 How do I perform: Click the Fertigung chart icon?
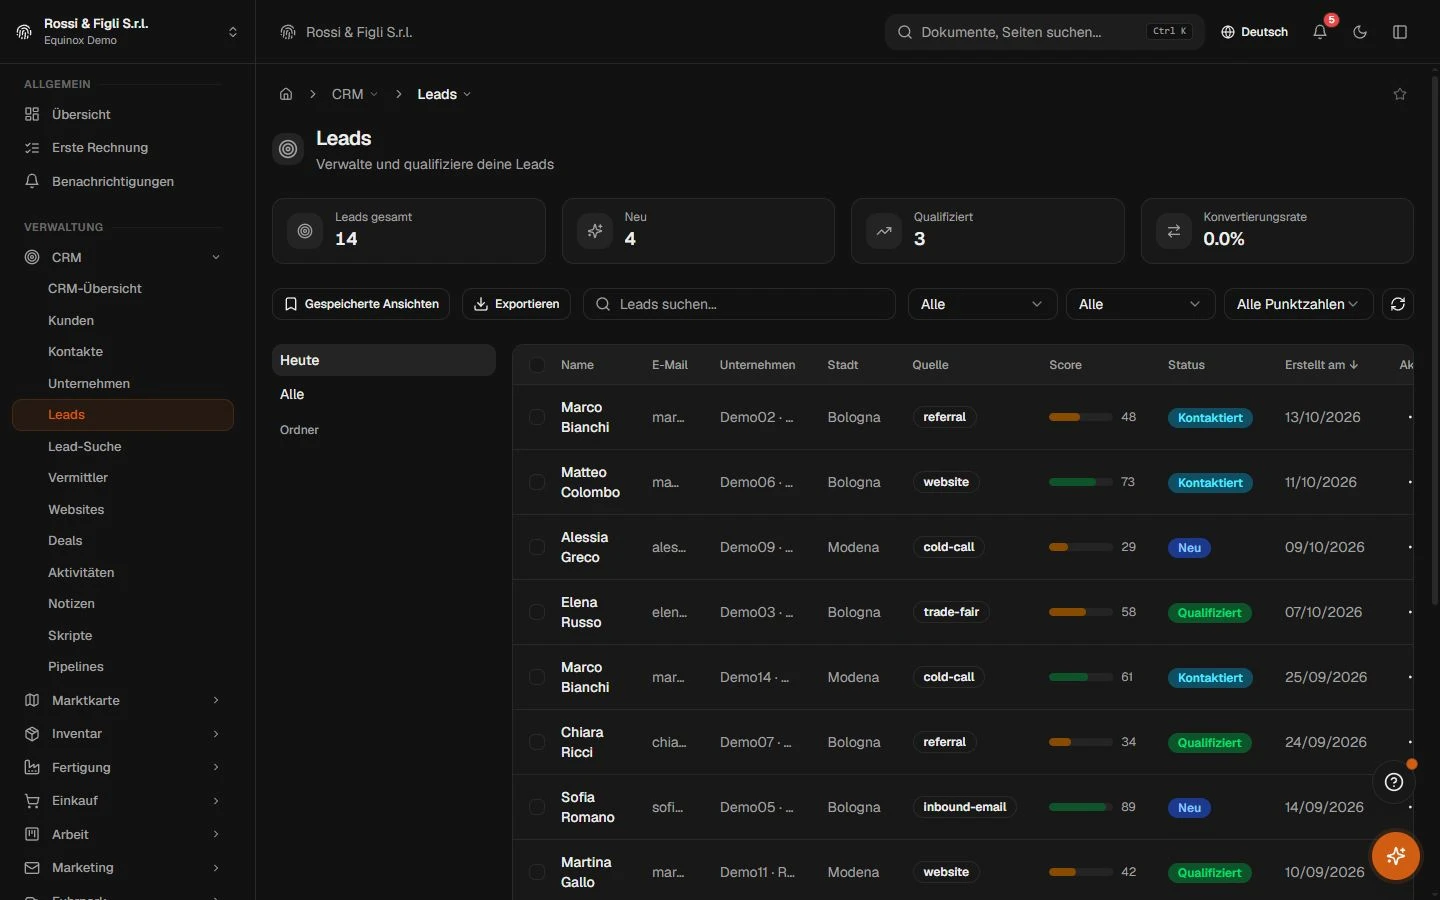coord(32,767)
